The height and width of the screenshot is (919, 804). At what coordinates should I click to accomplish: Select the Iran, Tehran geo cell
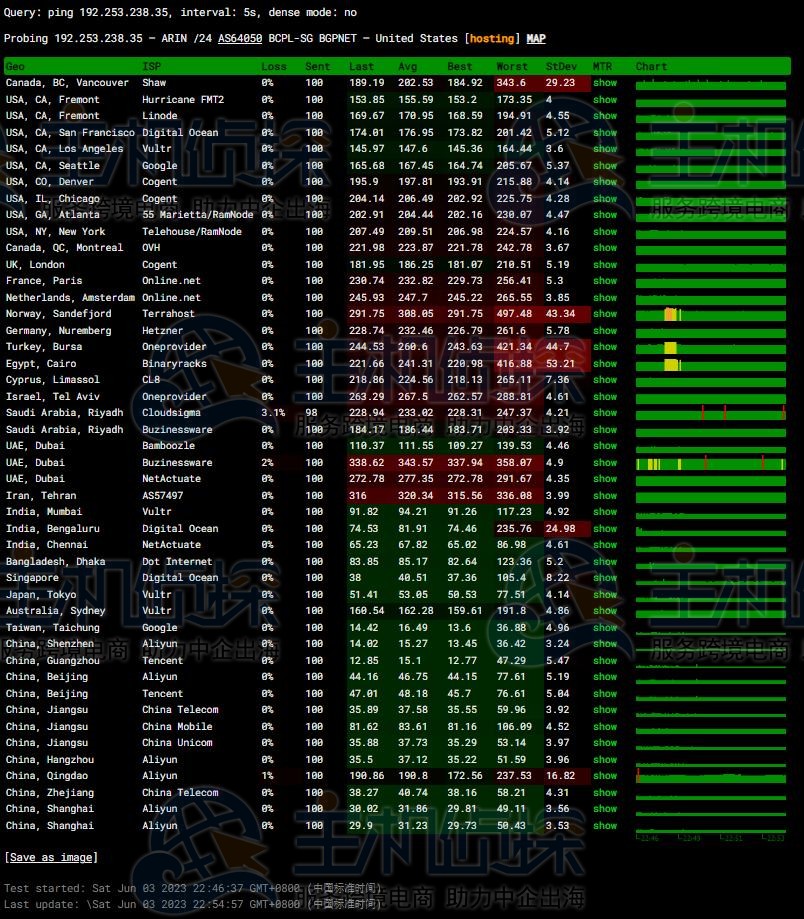click(41, 496)
